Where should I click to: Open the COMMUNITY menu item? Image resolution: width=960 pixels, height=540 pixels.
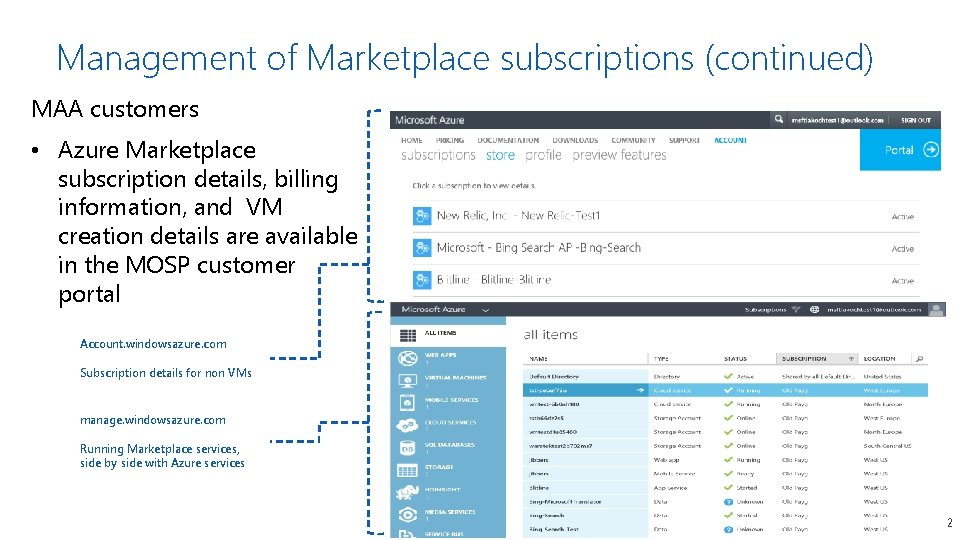click(x=633, y=140)
